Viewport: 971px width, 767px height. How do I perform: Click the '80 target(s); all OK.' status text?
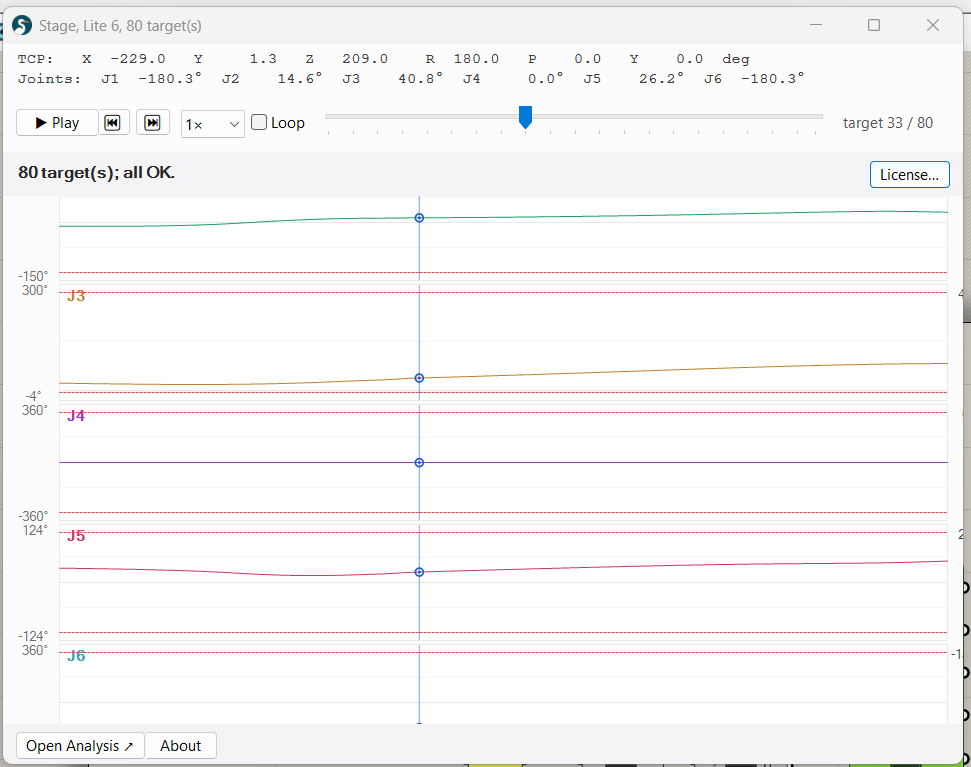coord(96,172)
